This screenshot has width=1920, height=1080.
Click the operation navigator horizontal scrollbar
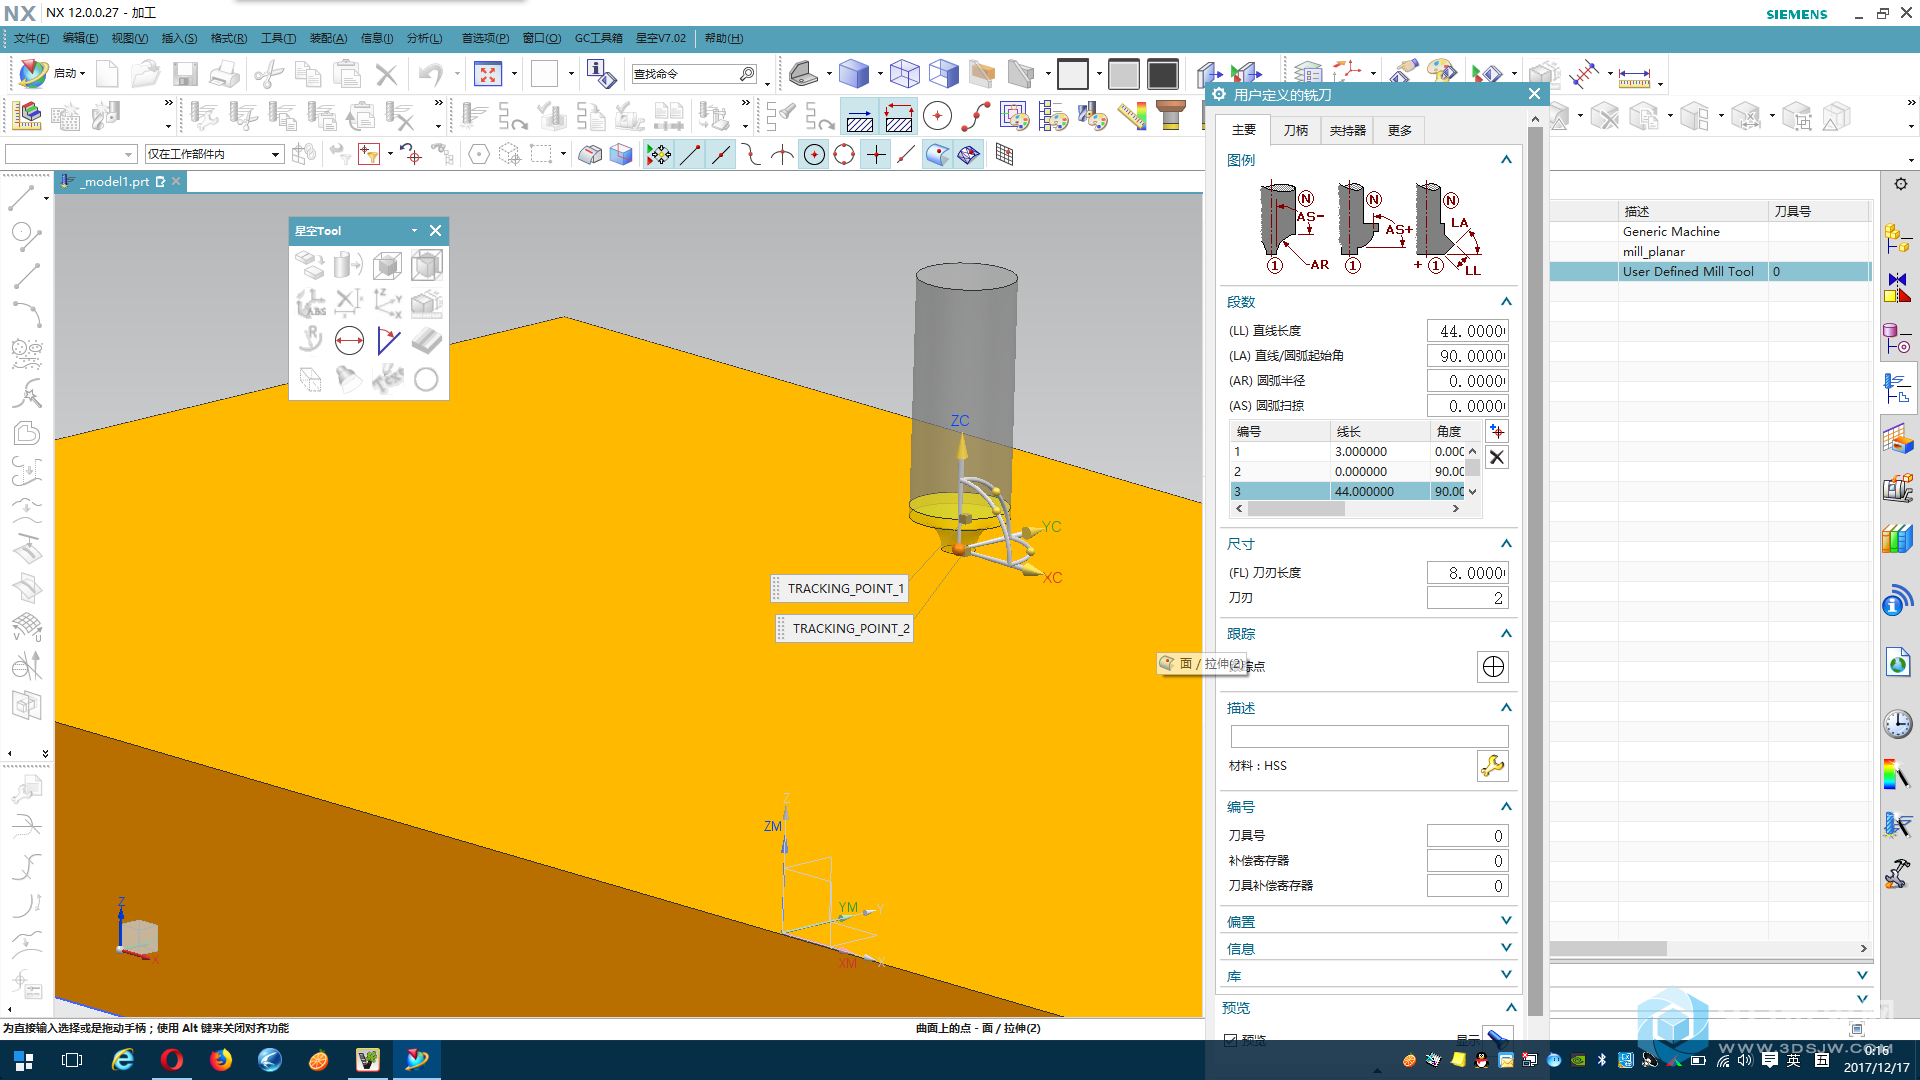(1609, 949)
